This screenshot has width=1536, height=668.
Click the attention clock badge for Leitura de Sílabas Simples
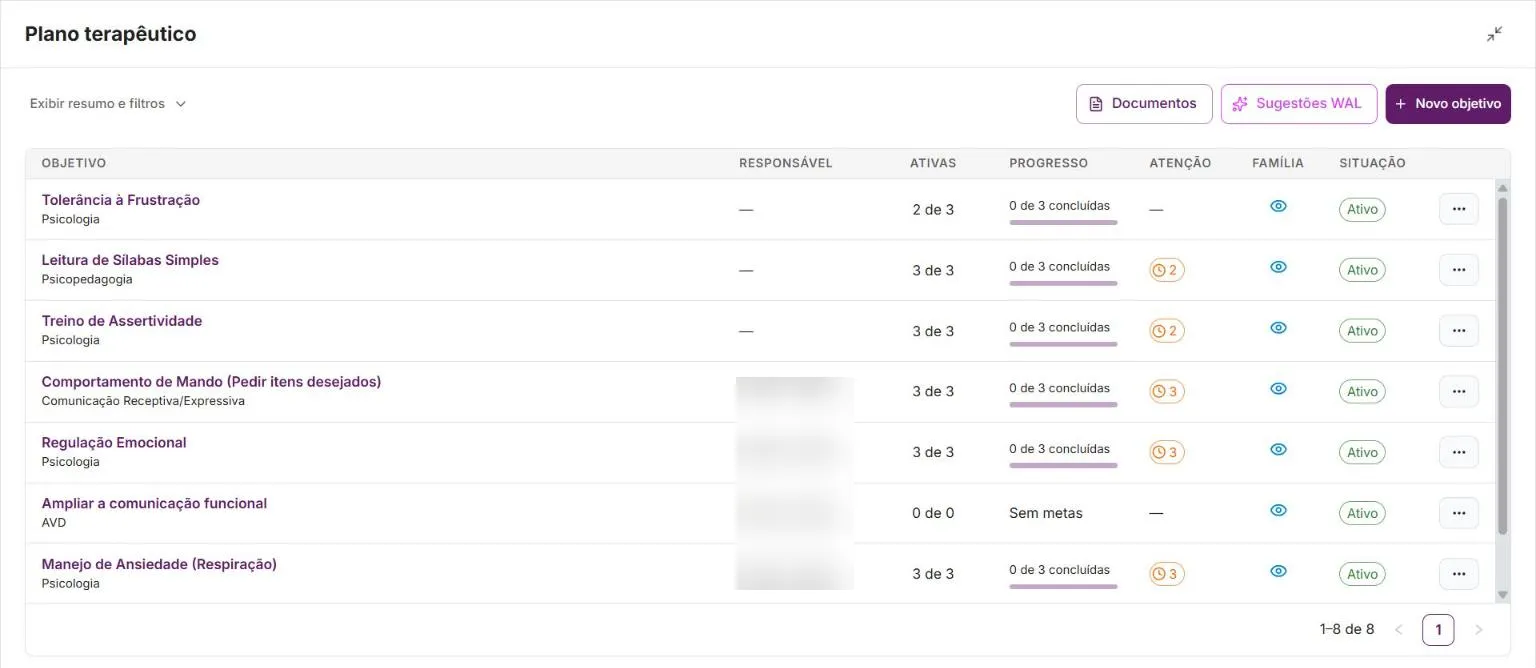1167,270
